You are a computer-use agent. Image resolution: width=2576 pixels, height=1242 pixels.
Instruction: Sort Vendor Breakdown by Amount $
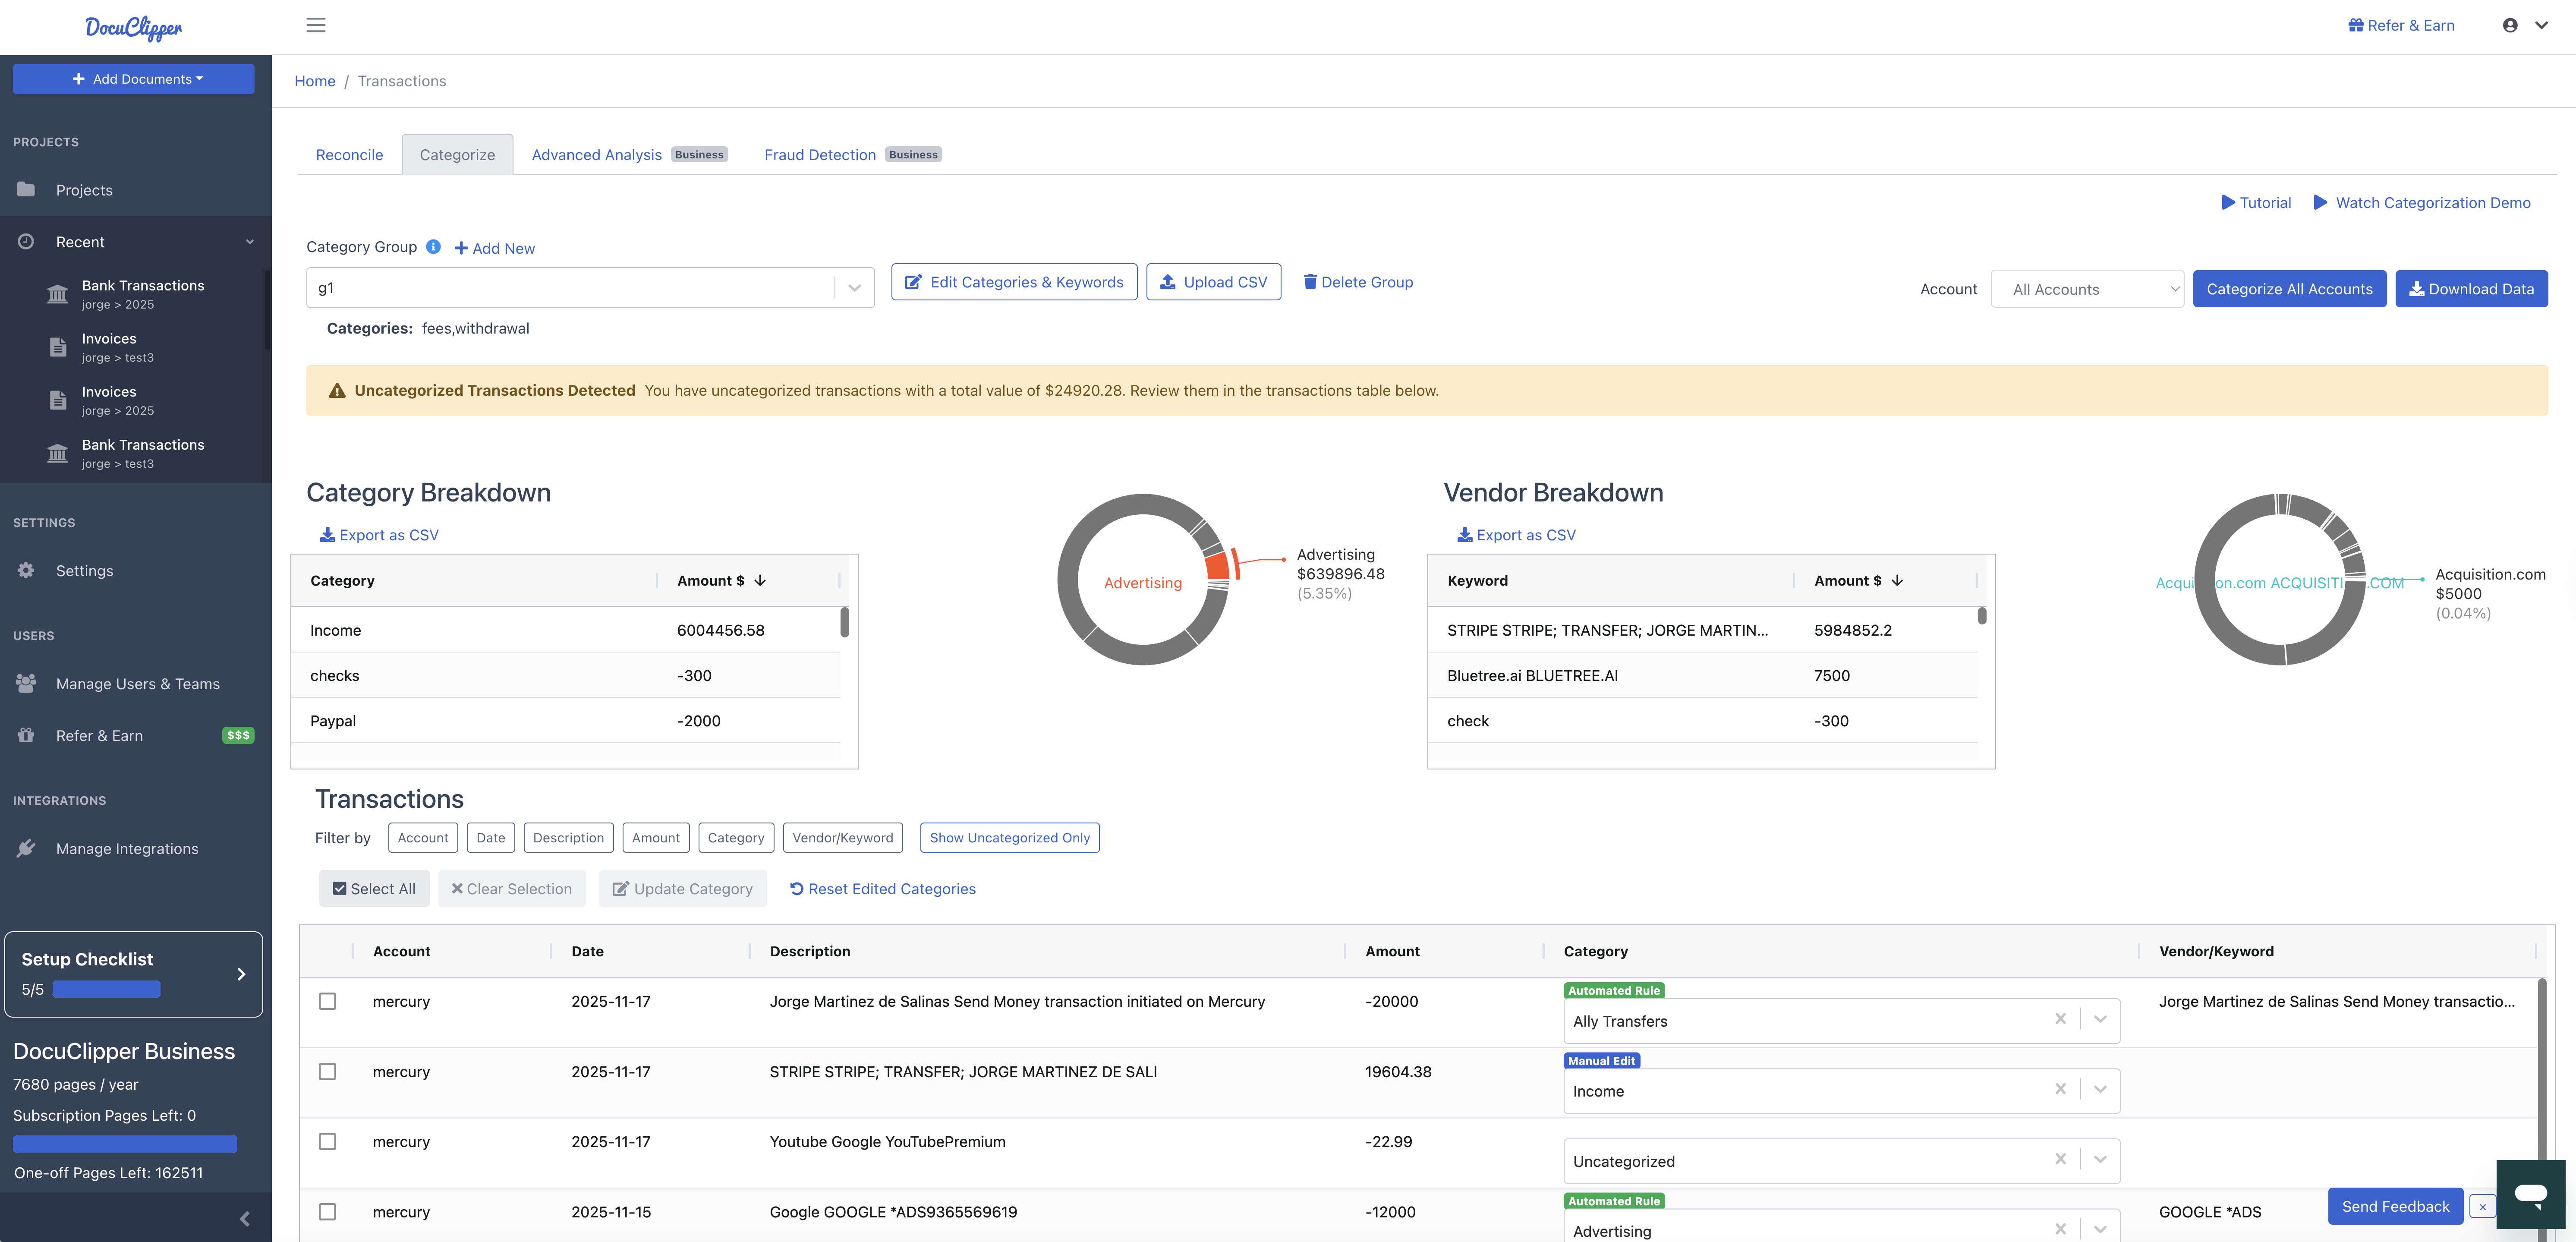1858,580
